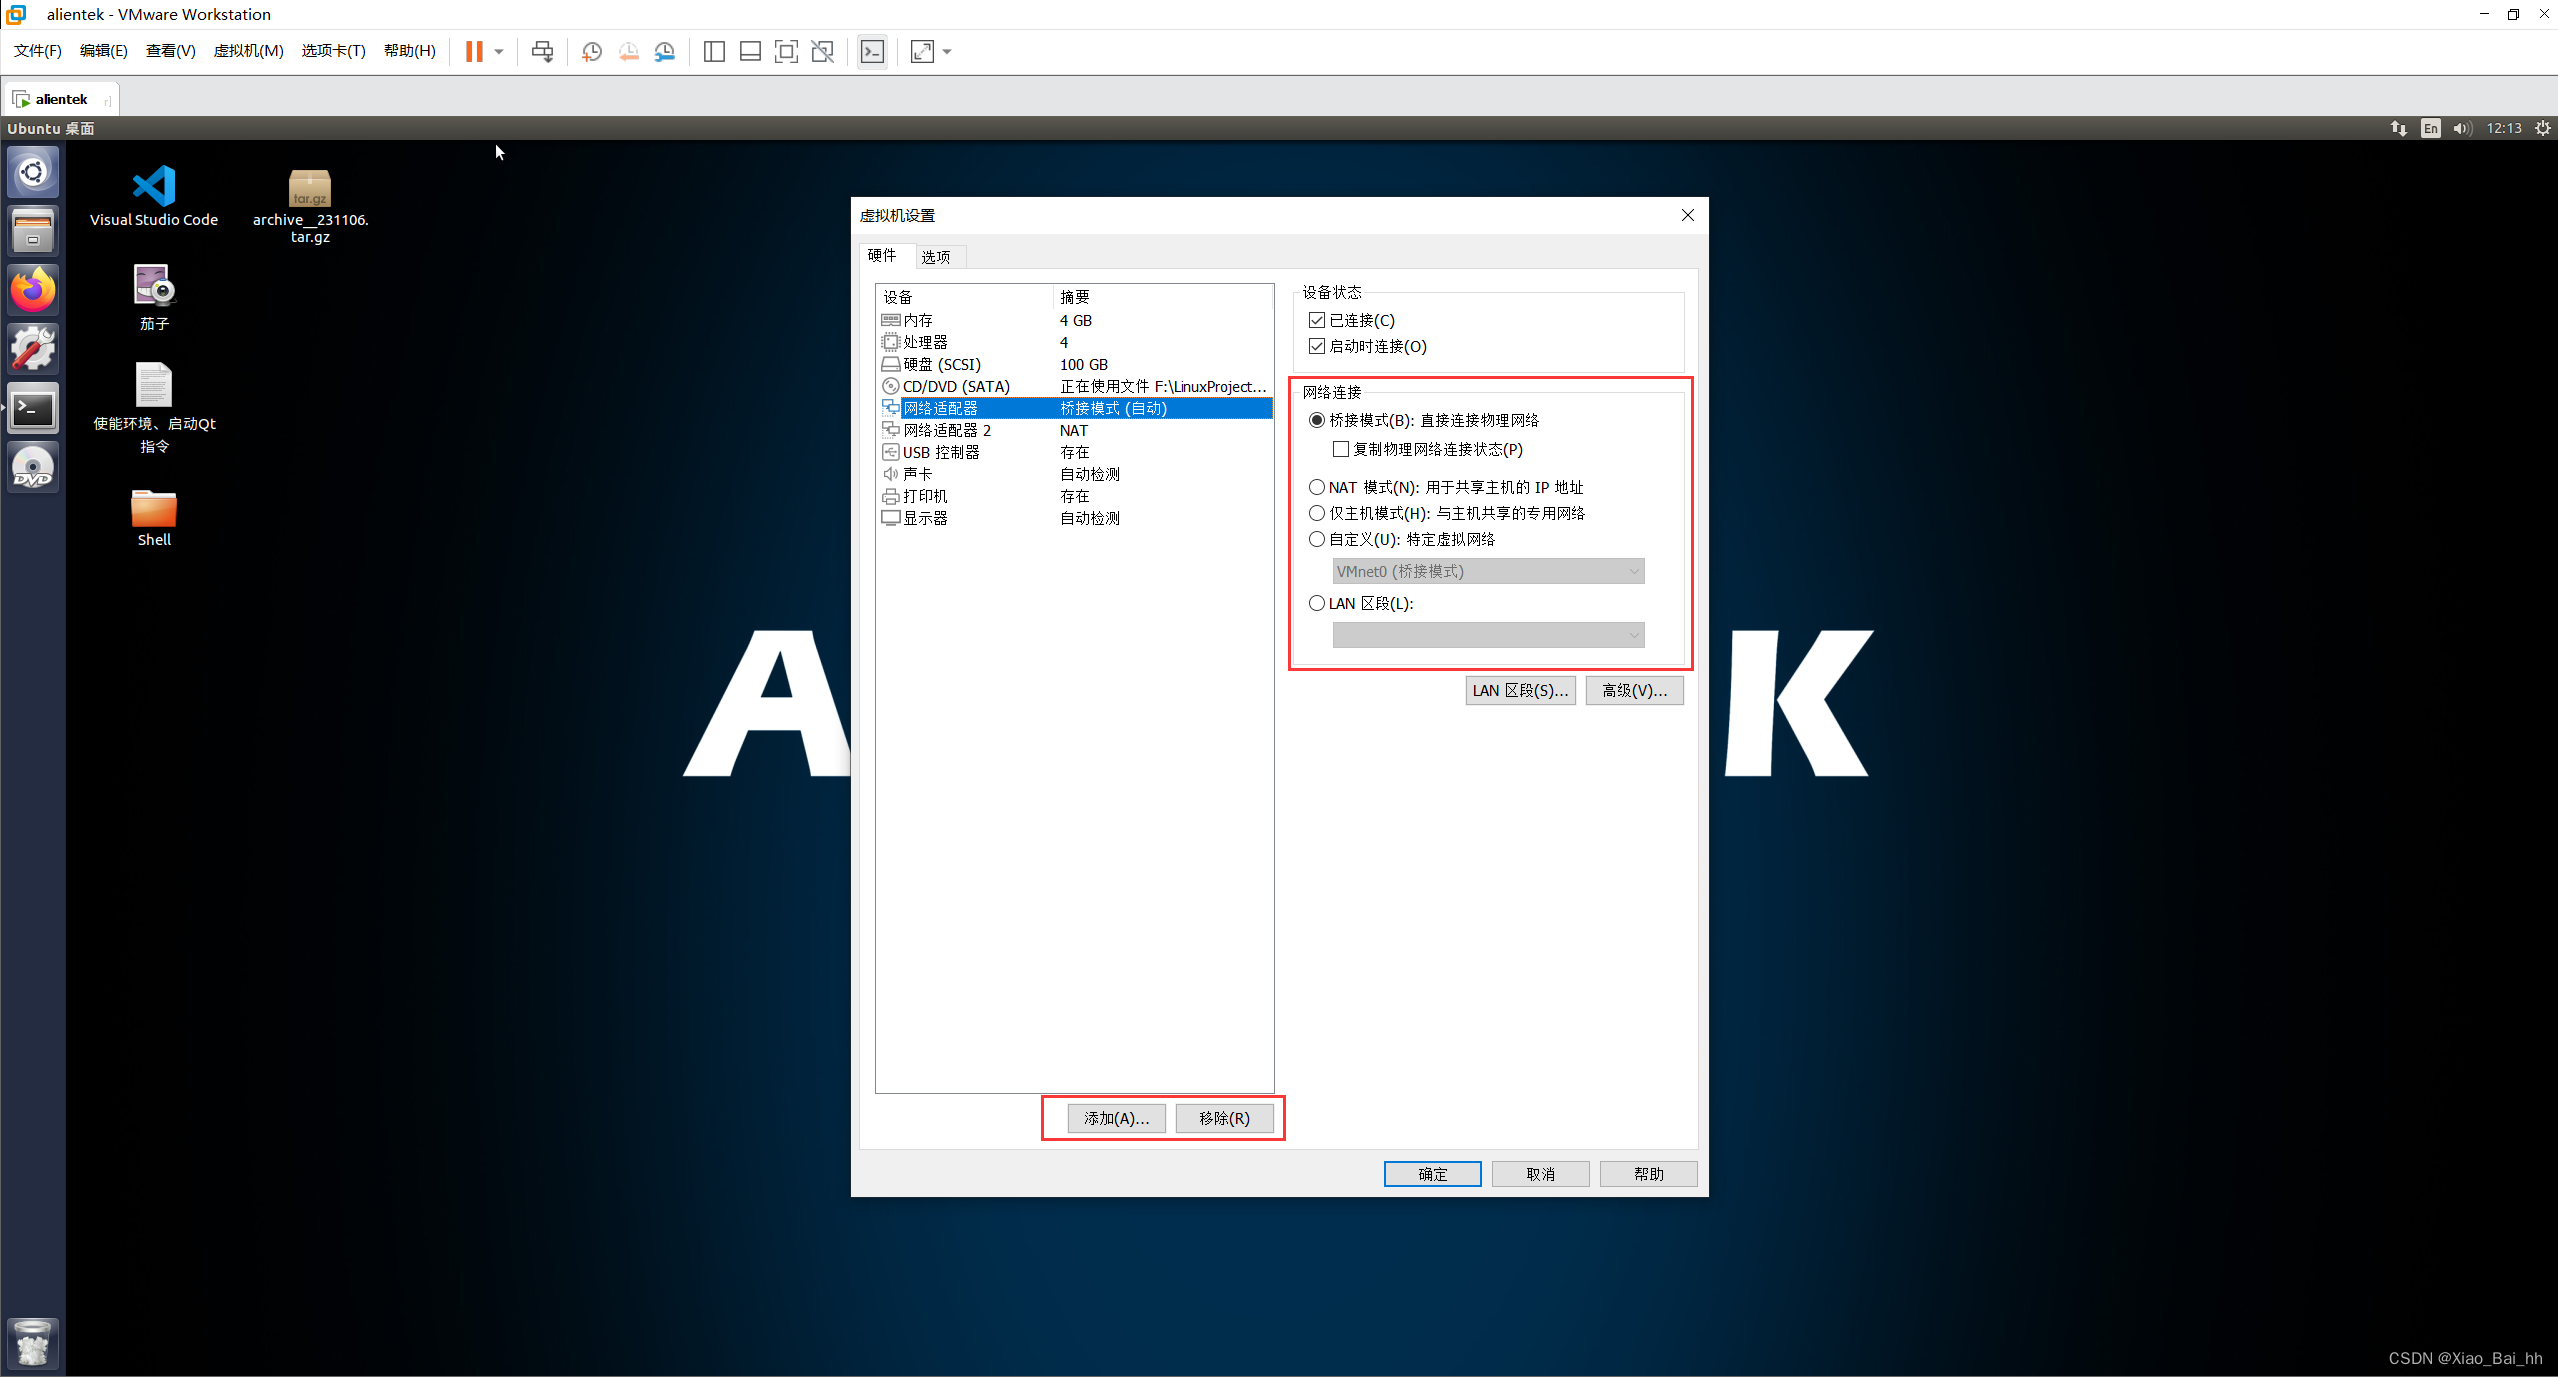
Task: Select NAT 模式(N) radio button
Action: pyautogui.click(x=1317, y=487)
